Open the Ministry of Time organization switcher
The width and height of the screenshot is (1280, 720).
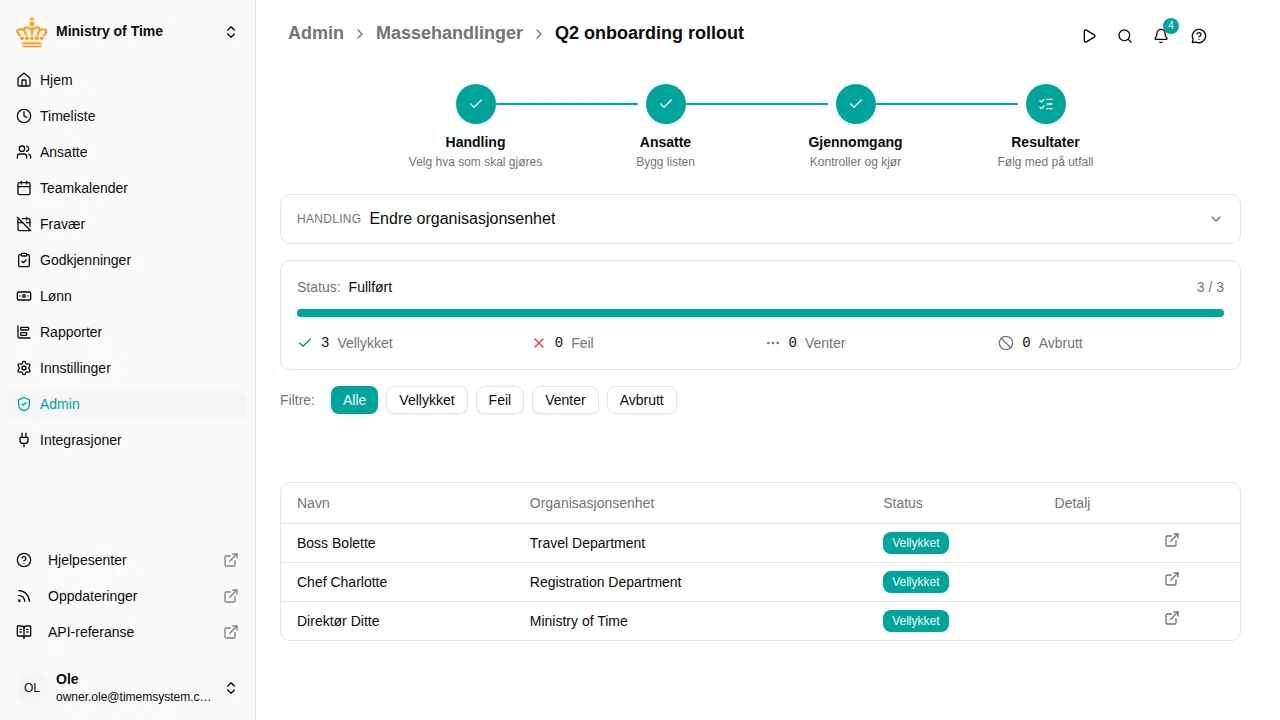(x=127, y=32)
